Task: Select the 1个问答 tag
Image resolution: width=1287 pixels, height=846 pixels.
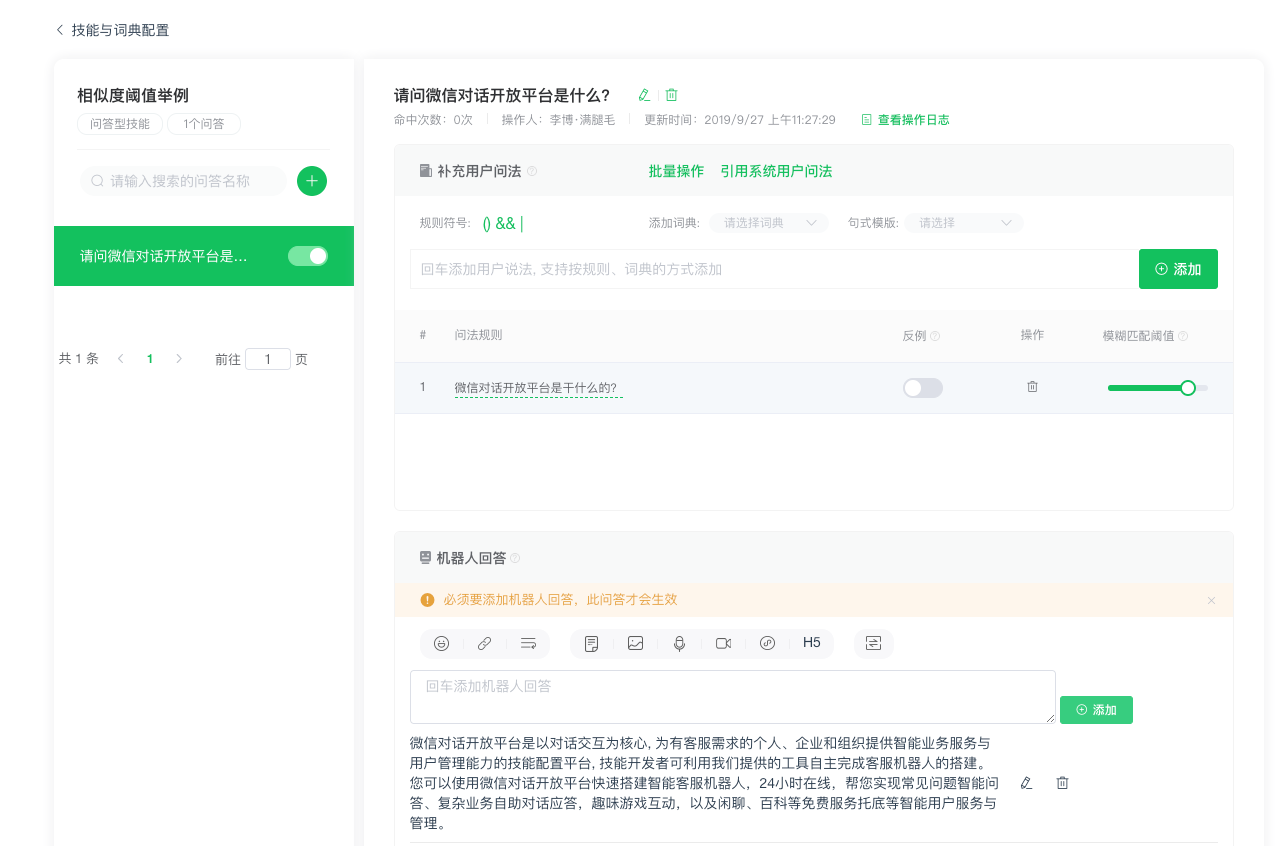Action: tap(204, 124)
